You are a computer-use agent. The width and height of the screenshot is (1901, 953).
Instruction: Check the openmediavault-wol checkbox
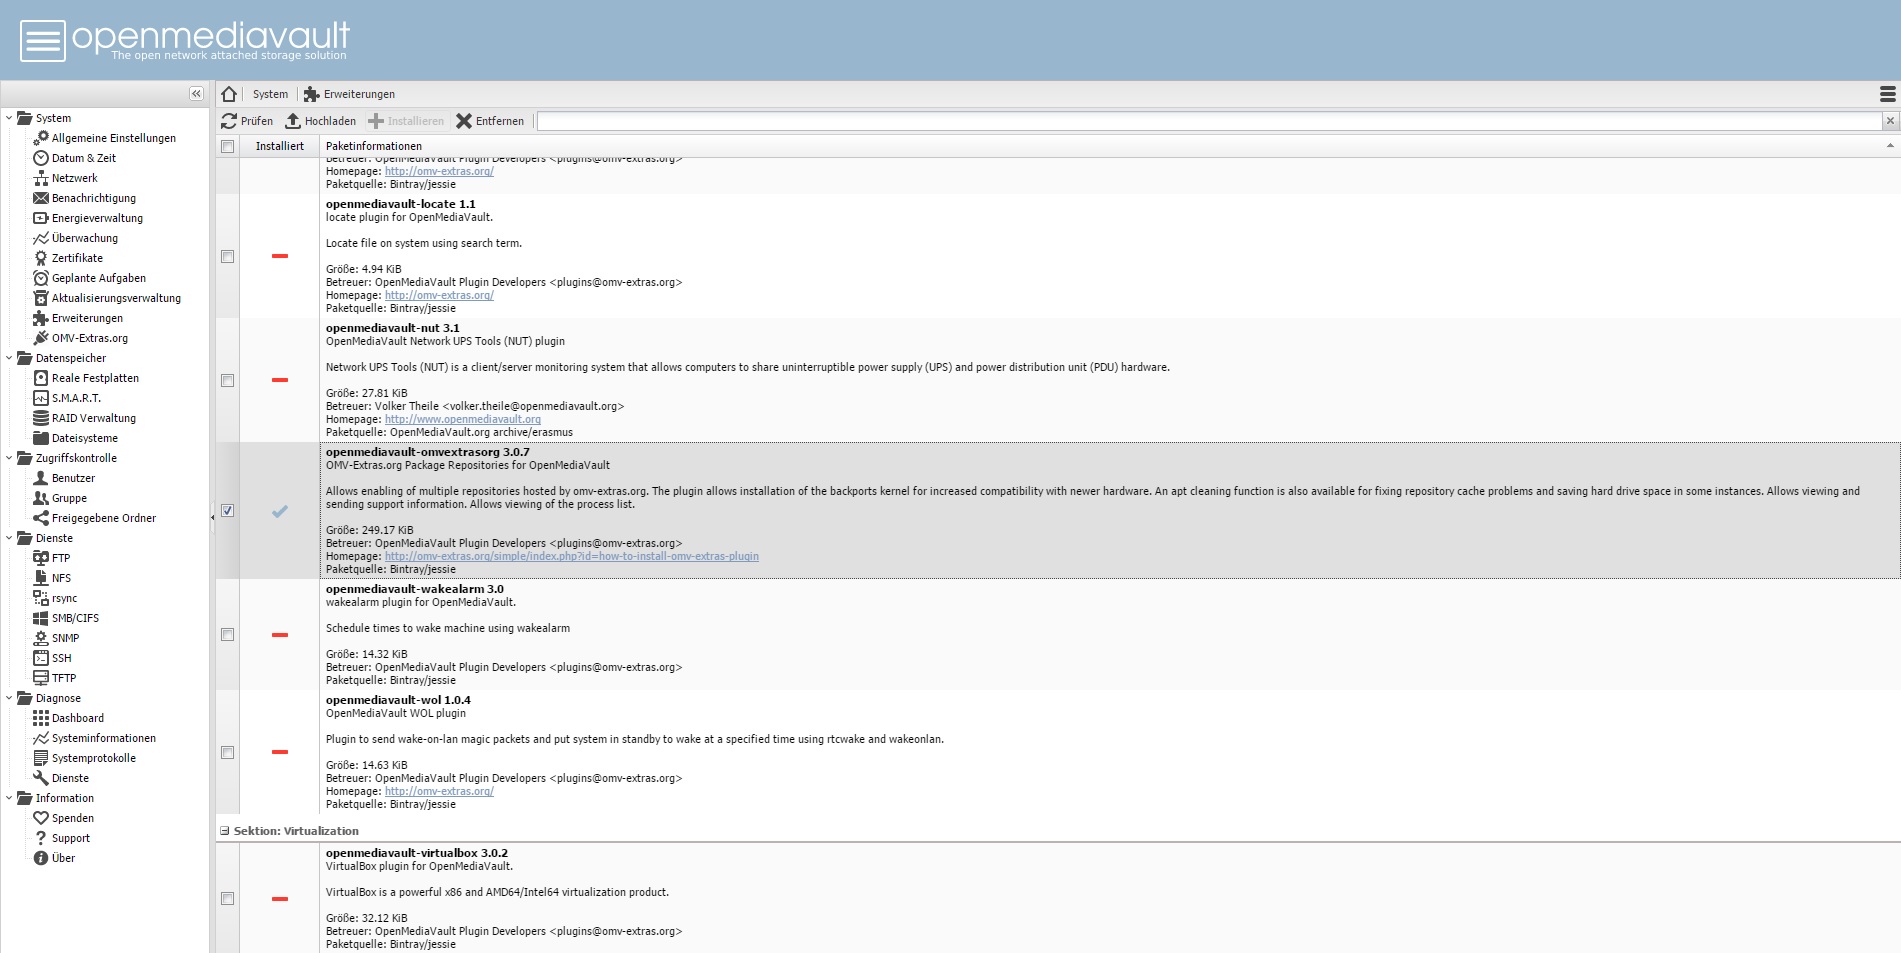227,752
